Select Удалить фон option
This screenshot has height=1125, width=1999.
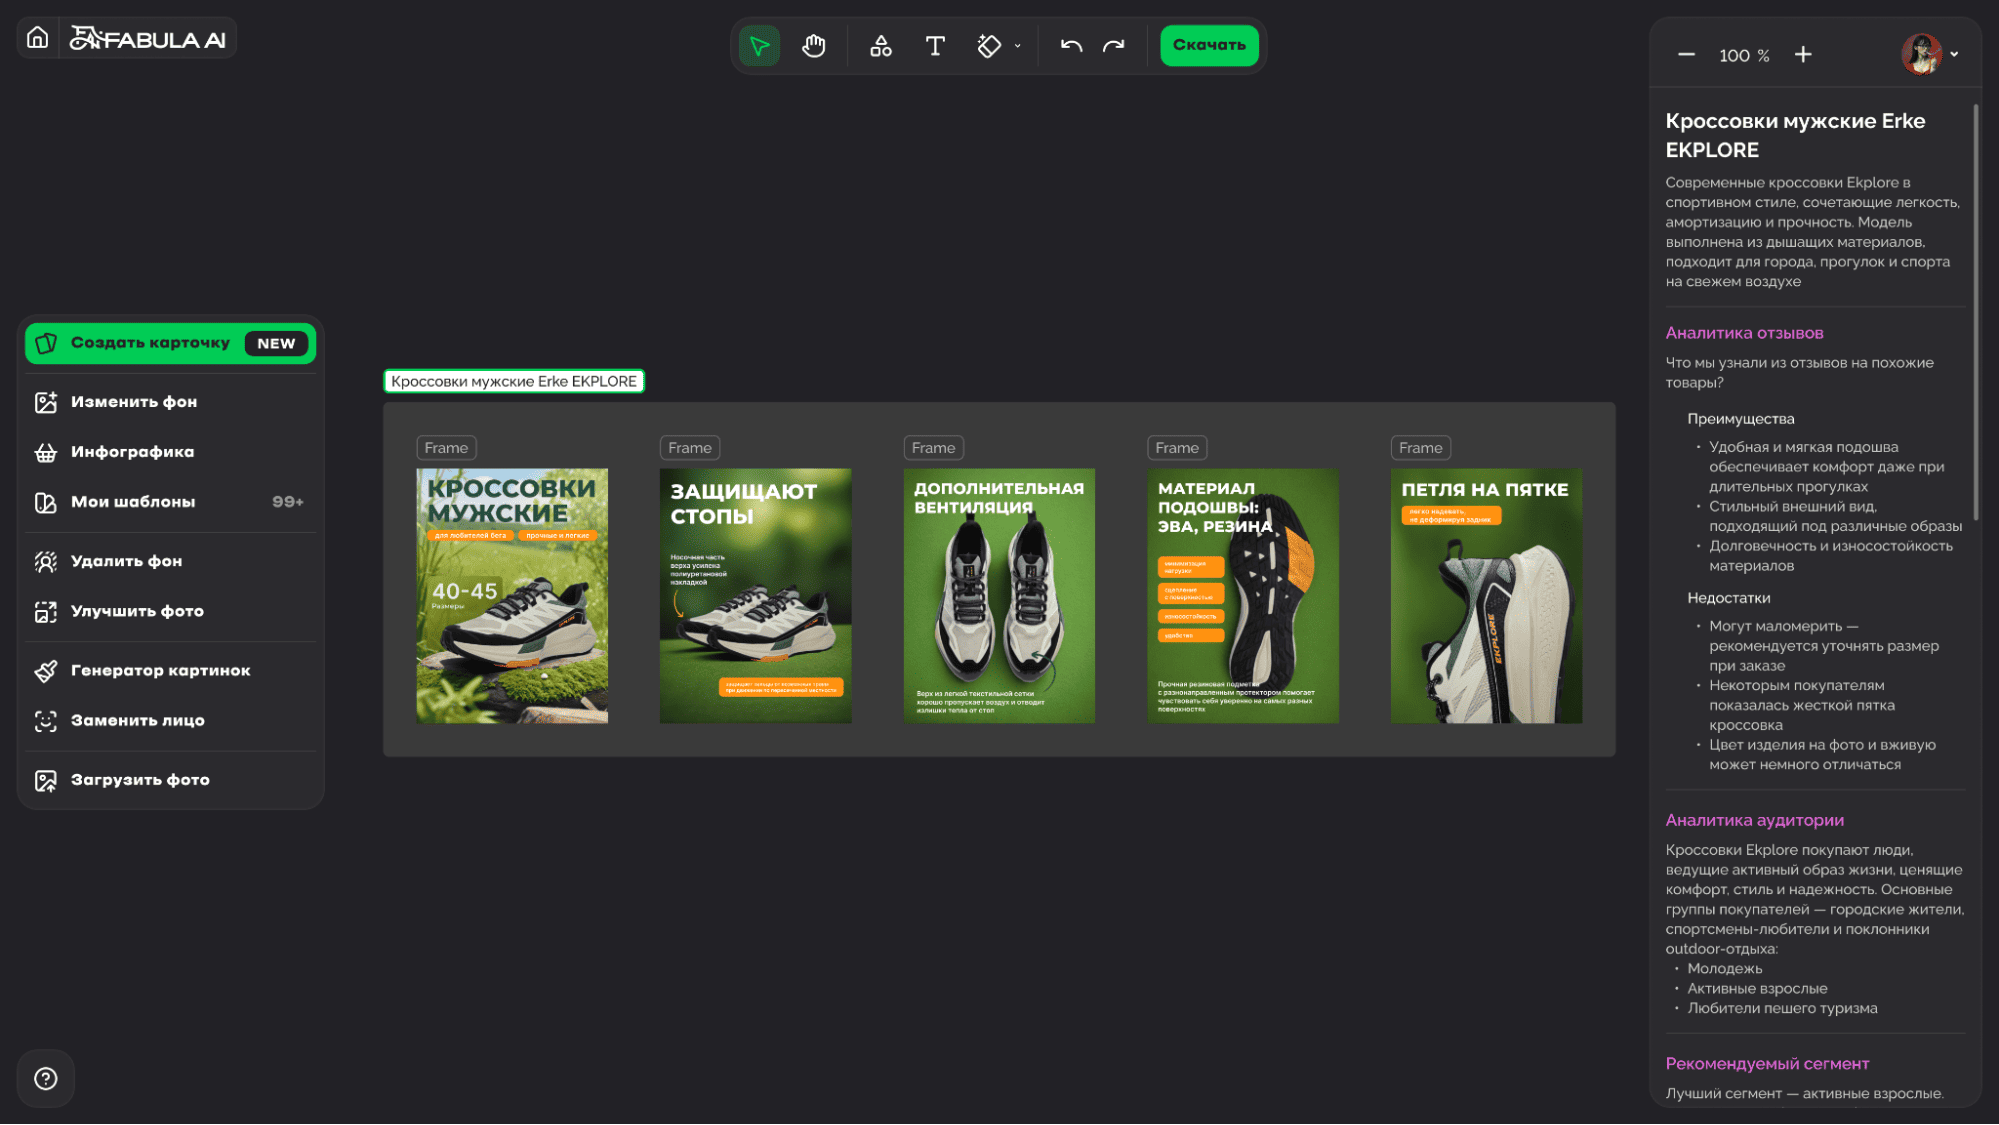point(127,561)
